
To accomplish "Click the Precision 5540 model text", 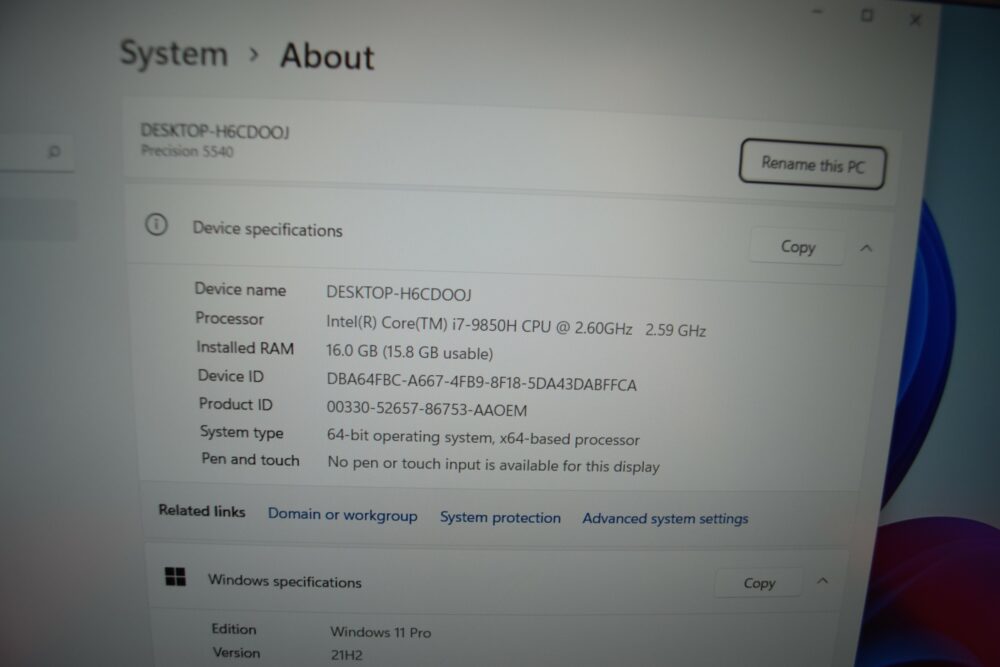I will pyautogui.click(x=187, y=151).
